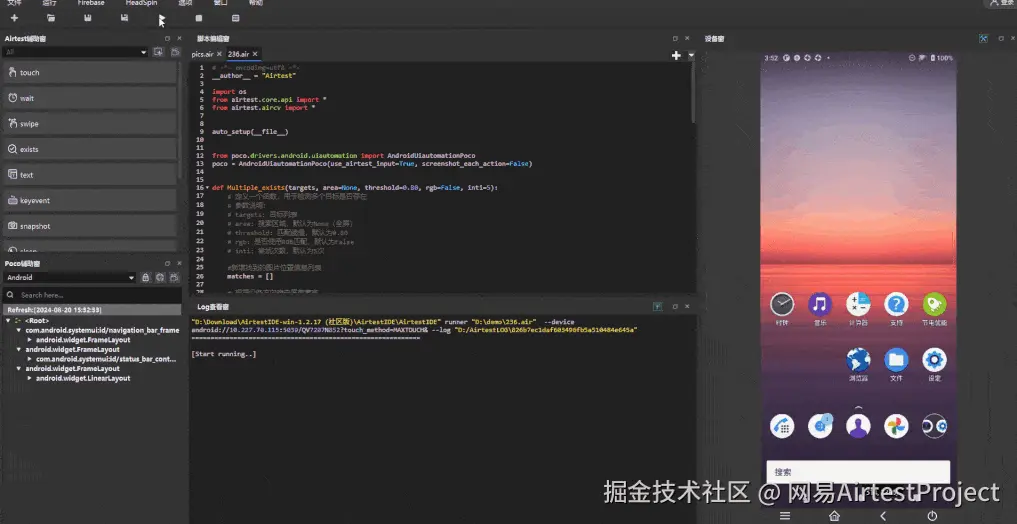Image resolution: width=1017 pixels, height=524 pixels.
Task: Insert a keyevent command from the Airtest panel
Action: click(x=90, y=200)
